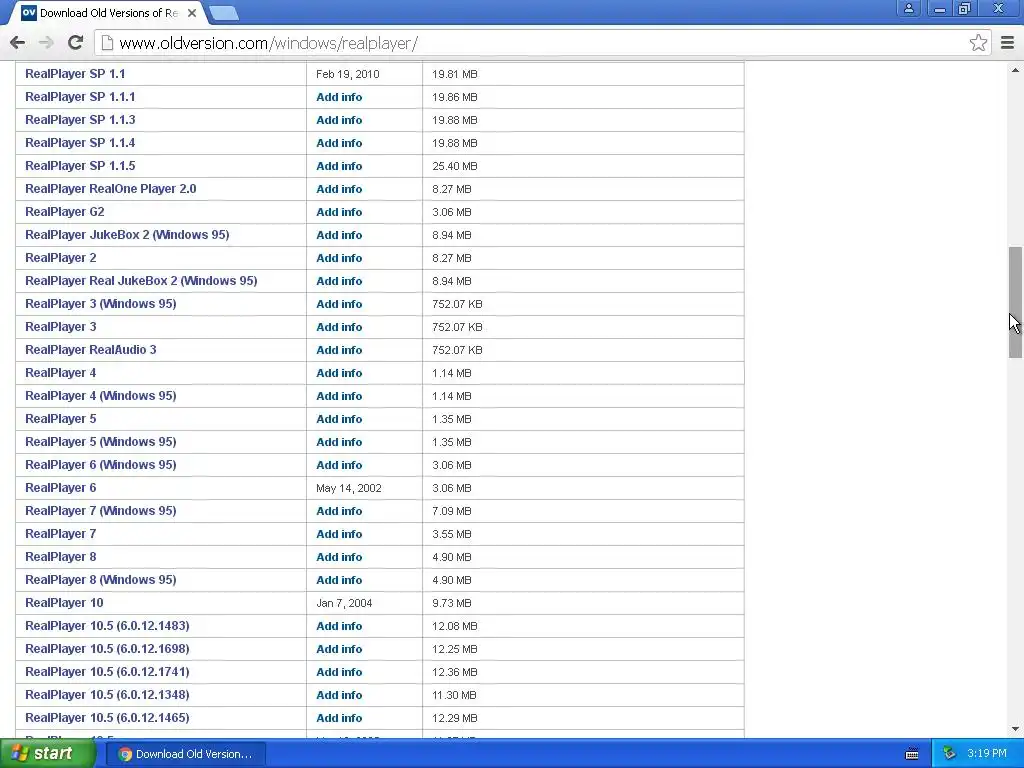This screenshot has height=768, width=1024.
Task: Open the plain RealPlayer 6 link
Action: coord(61,488)
